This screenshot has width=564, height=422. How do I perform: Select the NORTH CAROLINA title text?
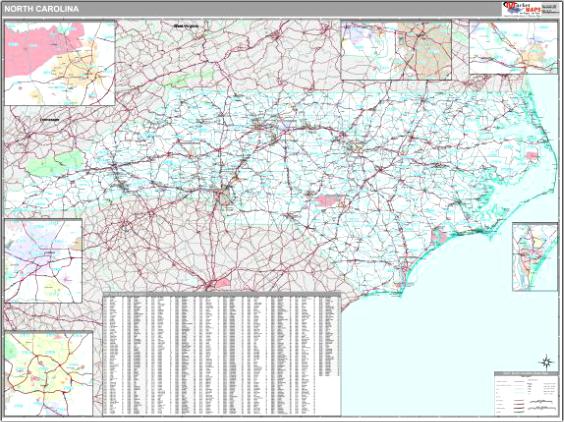(41, 9)
